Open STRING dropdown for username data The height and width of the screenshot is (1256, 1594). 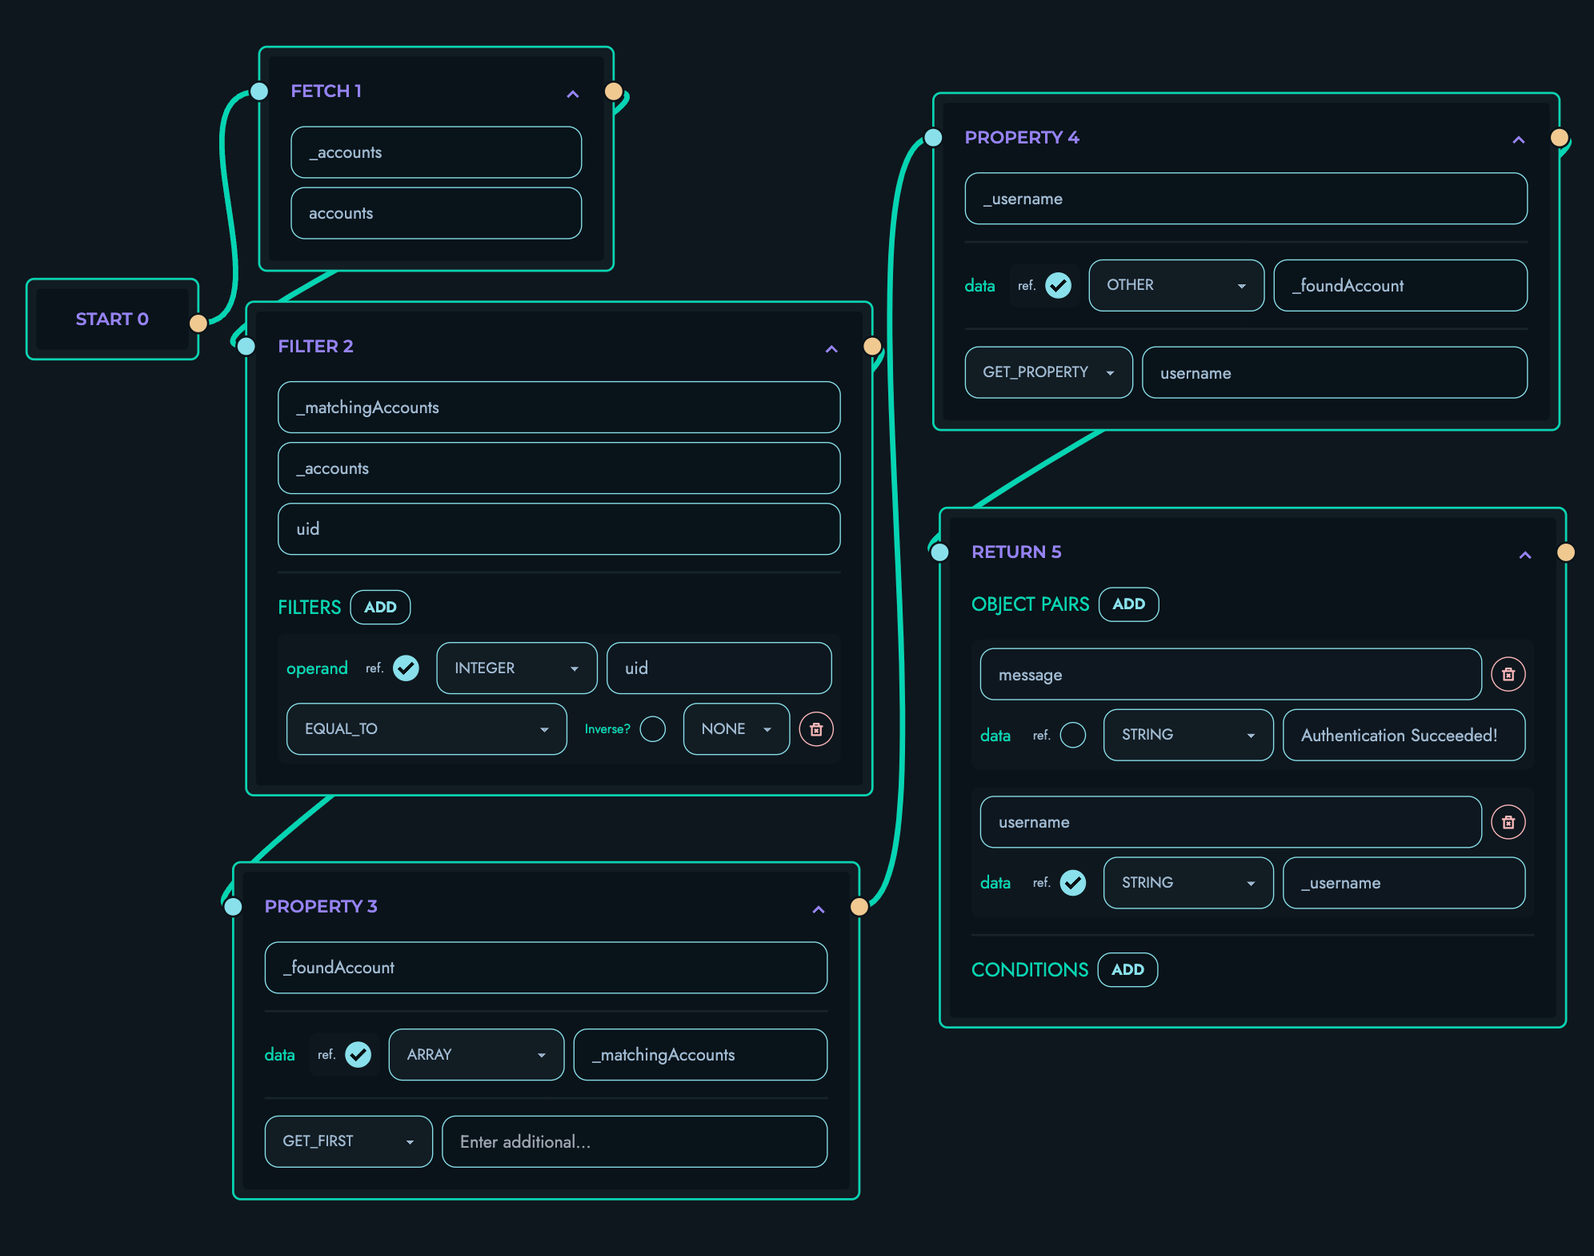(1188, 883)
